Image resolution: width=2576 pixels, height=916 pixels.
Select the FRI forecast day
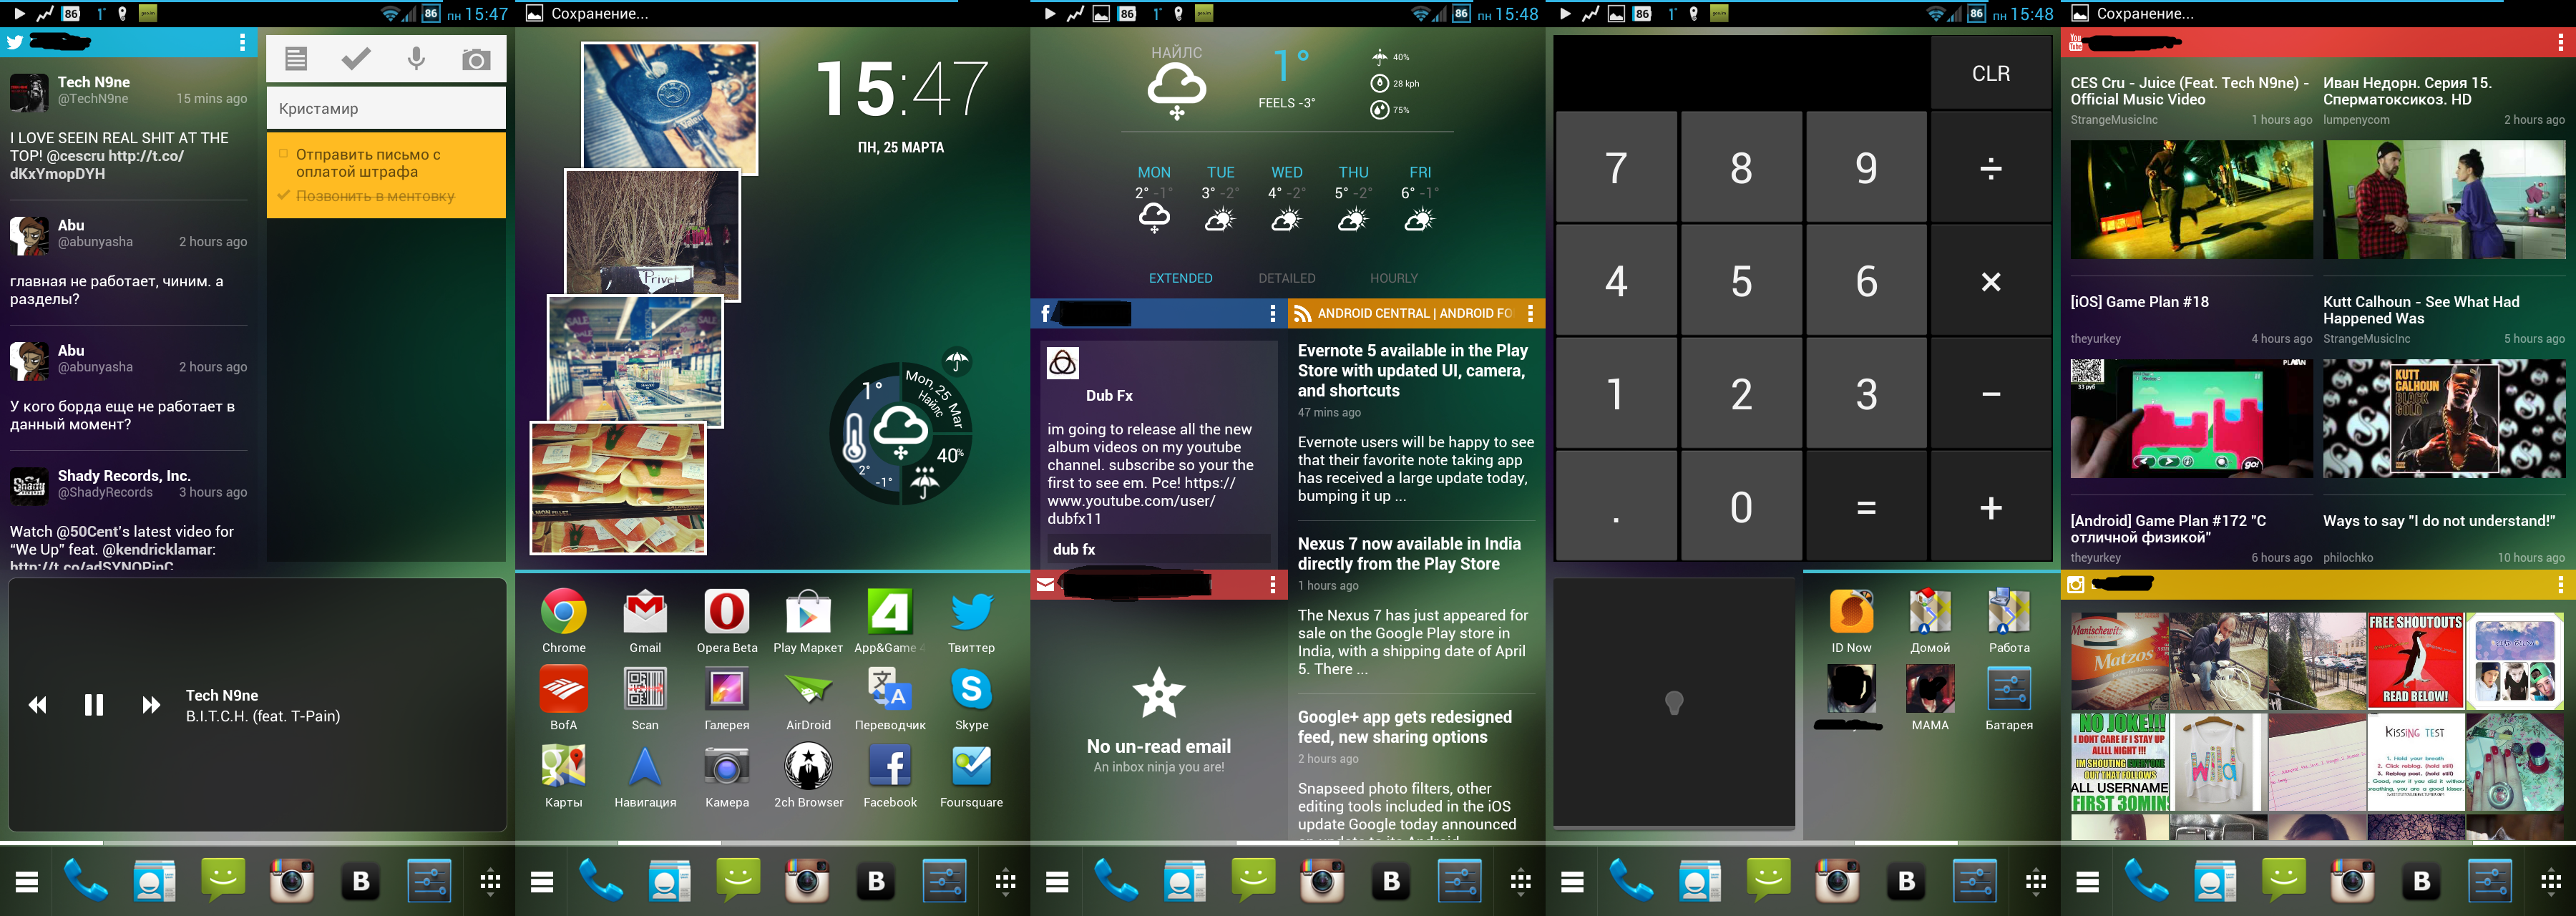[1420, 198]
